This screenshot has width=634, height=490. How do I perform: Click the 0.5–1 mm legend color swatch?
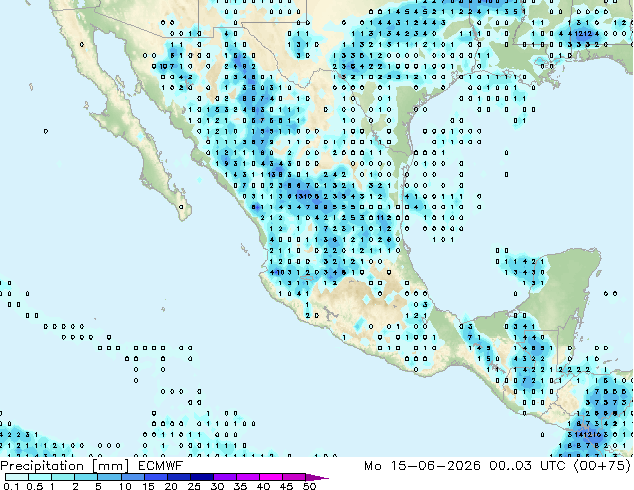[40, 477]
